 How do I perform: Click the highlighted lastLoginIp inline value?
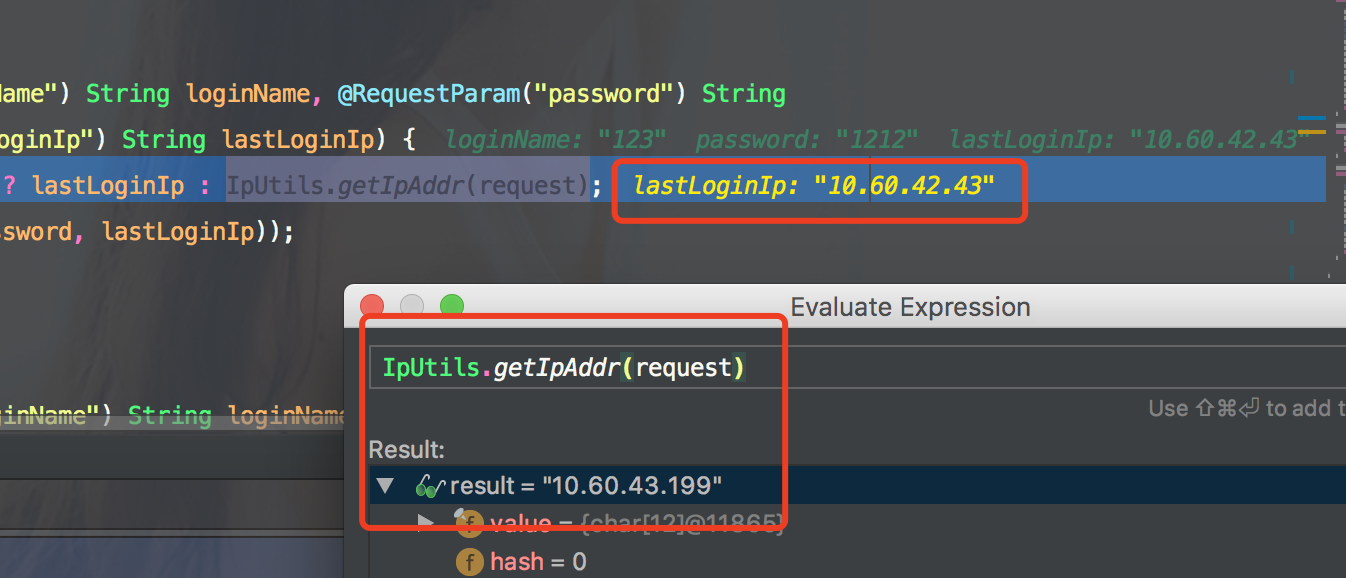pos(815,184)
